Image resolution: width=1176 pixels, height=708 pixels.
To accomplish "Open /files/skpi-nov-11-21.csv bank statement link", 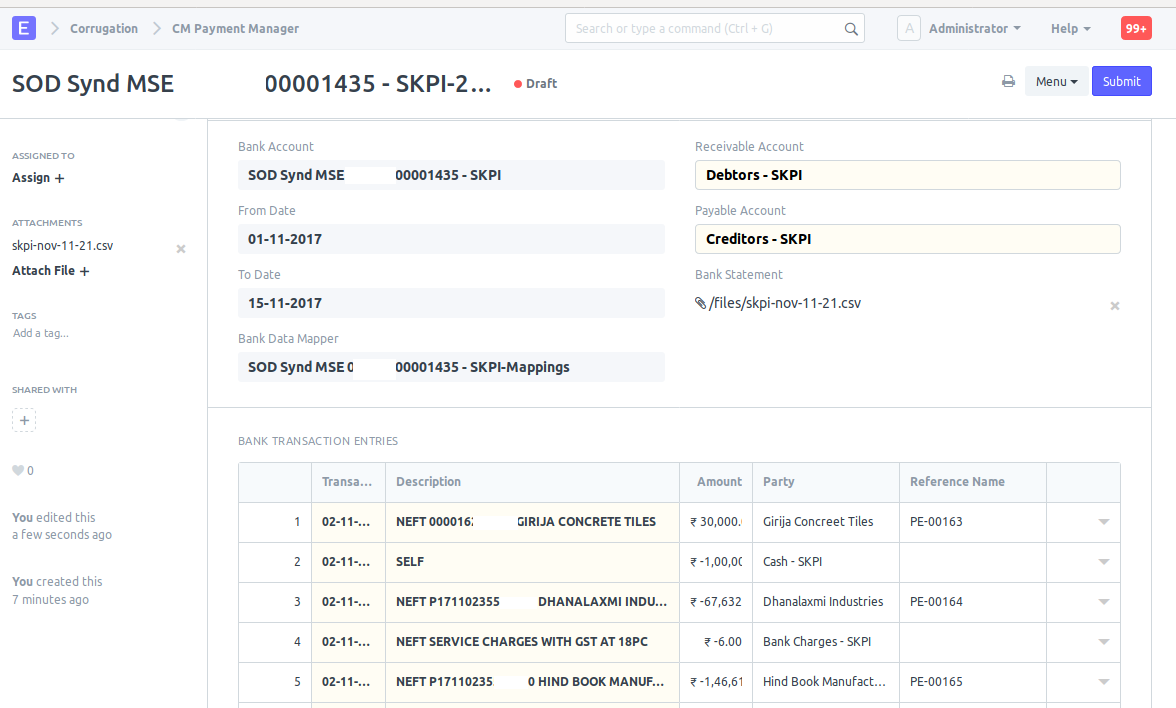I will tap(784, 303).
